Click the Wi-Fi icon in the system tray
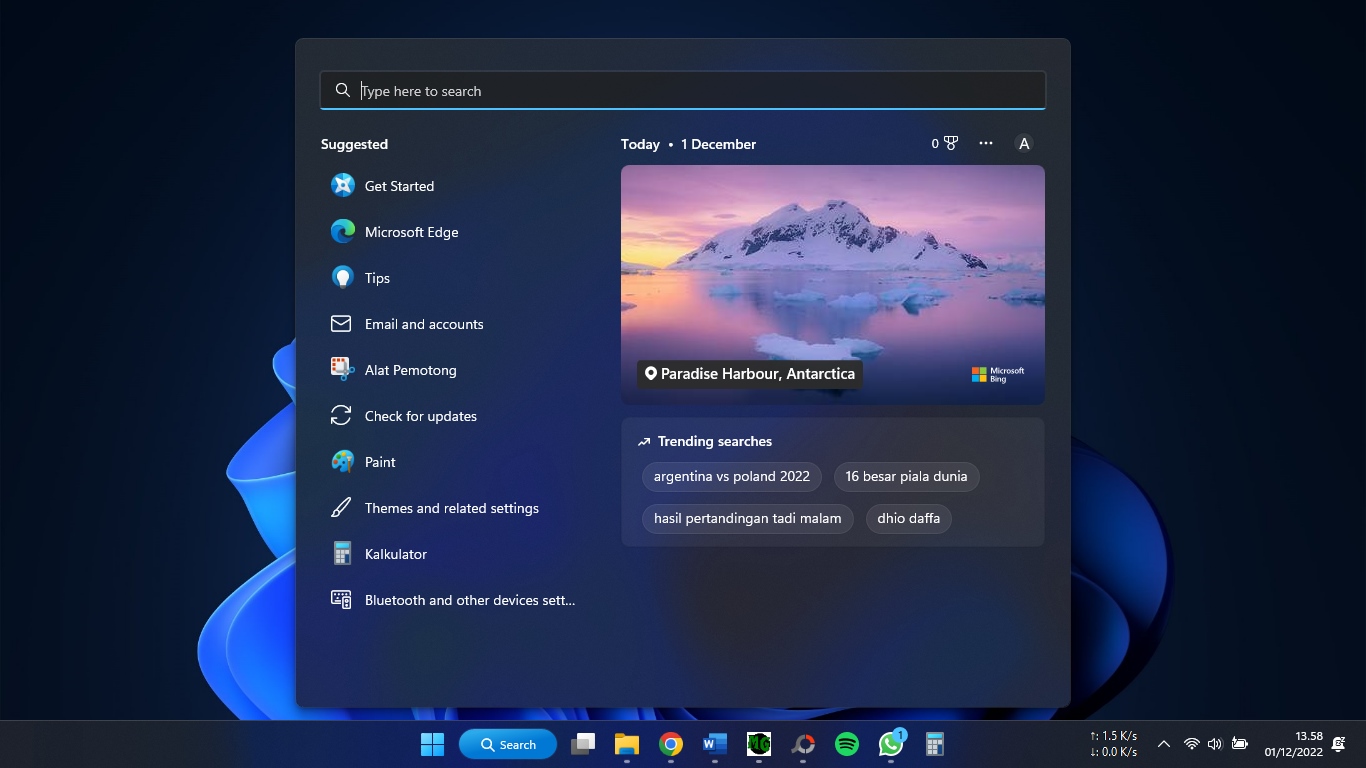Screen dimensions: 1366x768 pyautogui.click(x=1190, y=744)
